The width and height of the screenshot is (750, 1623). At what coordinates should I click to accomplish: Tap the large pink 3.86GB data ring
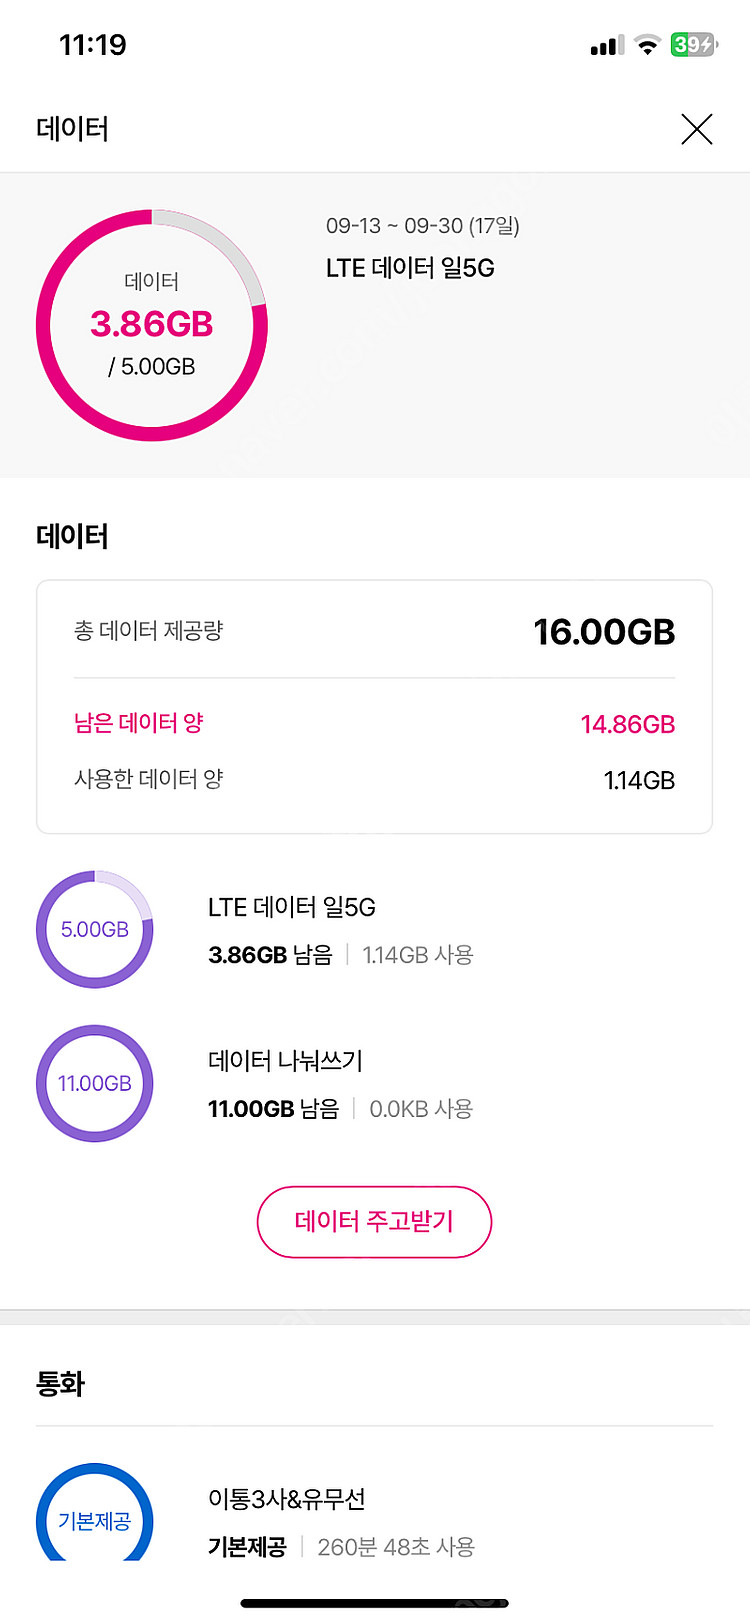tap(152, 325)
